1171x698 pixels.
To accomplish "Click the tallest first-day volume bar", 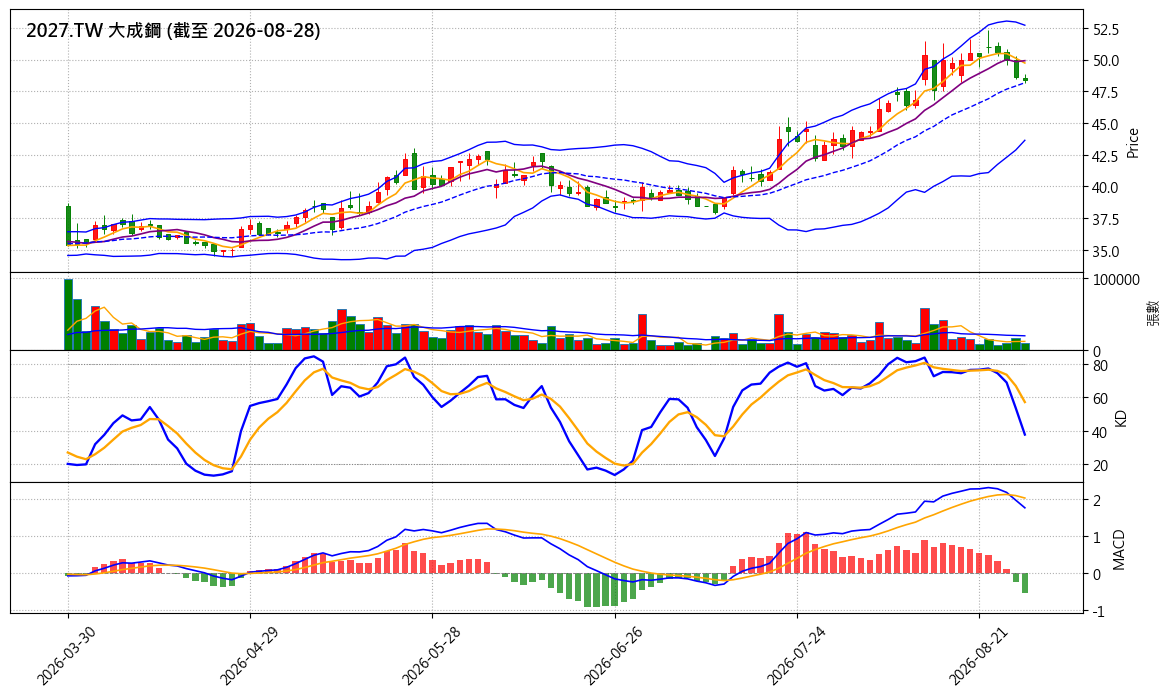I will point(69,314).
